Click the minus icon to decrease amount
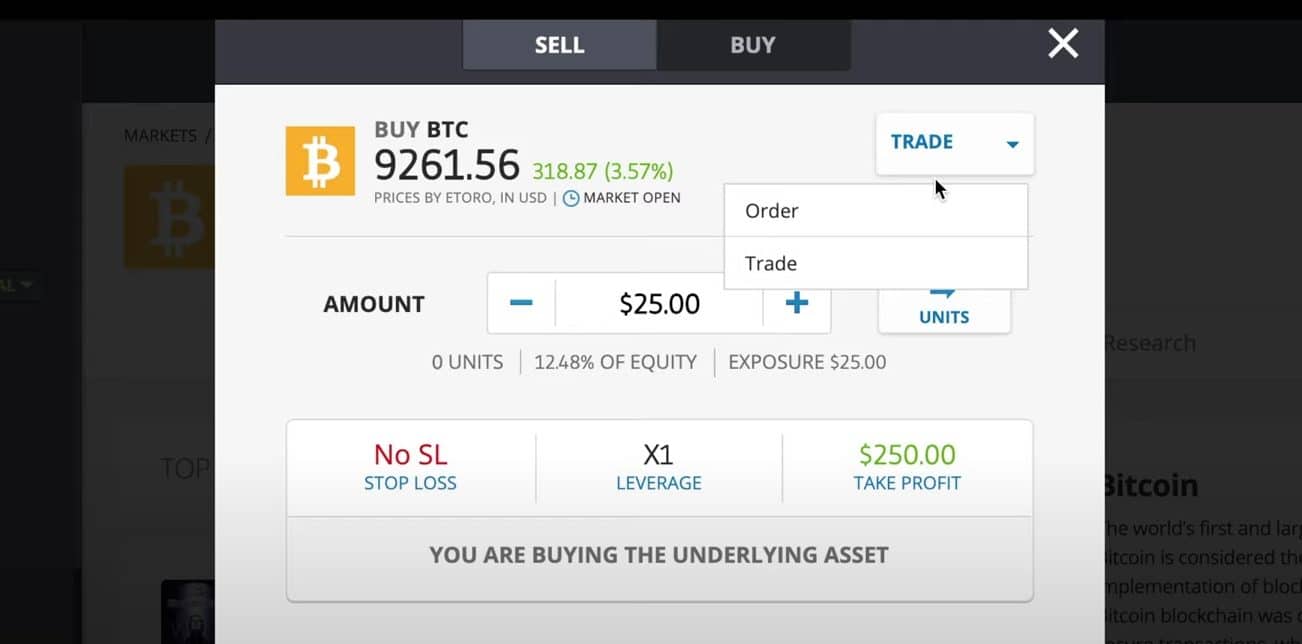The width and height of the screenshot is (1302, 644). 521,303
